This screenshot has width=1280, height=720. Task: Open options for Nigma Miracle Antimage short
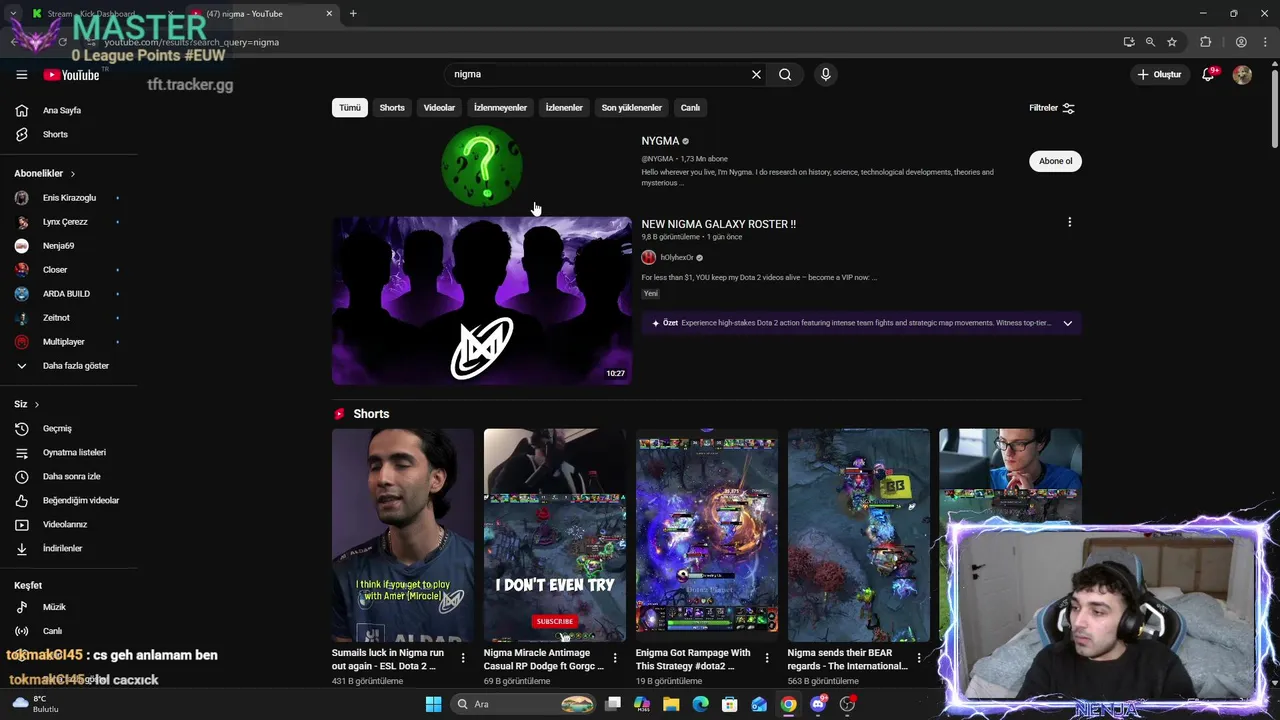click(x=615, y=658)
